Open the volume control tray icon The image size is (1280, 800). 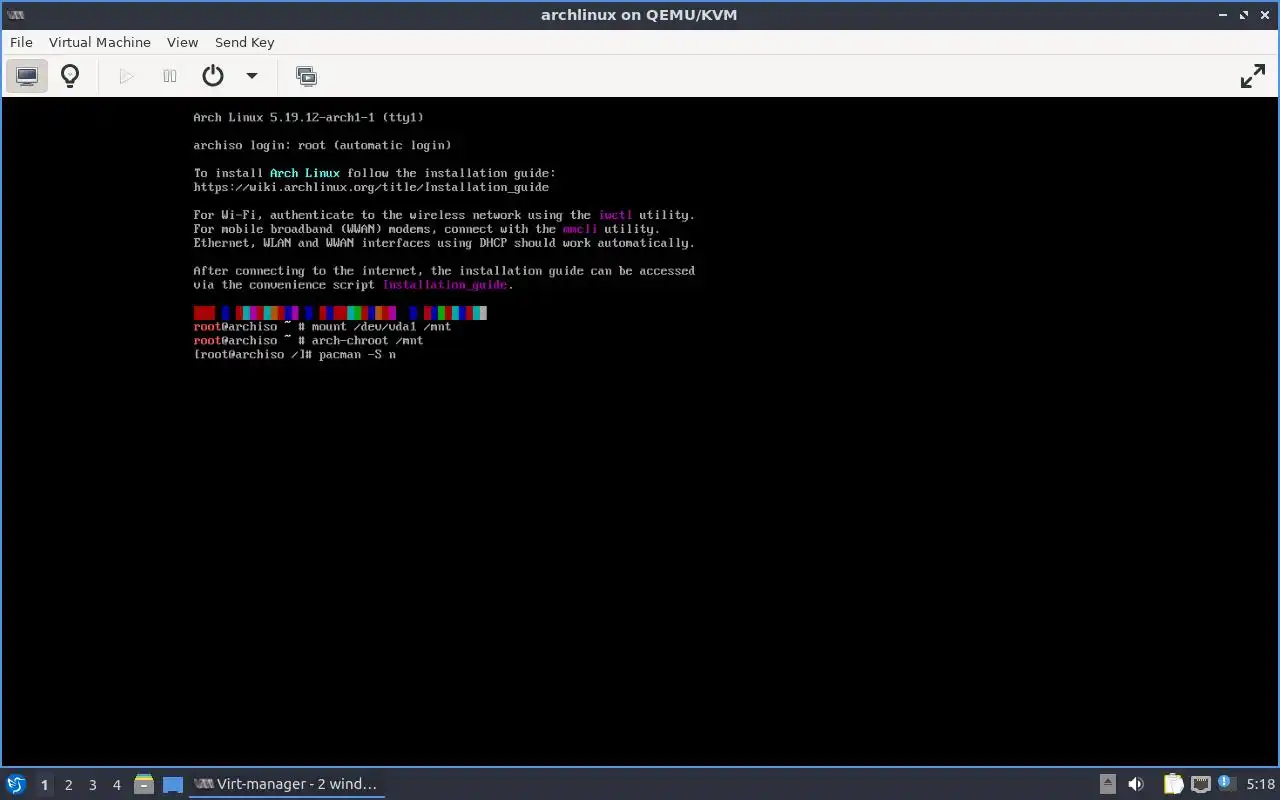[x=1136, y=784]
